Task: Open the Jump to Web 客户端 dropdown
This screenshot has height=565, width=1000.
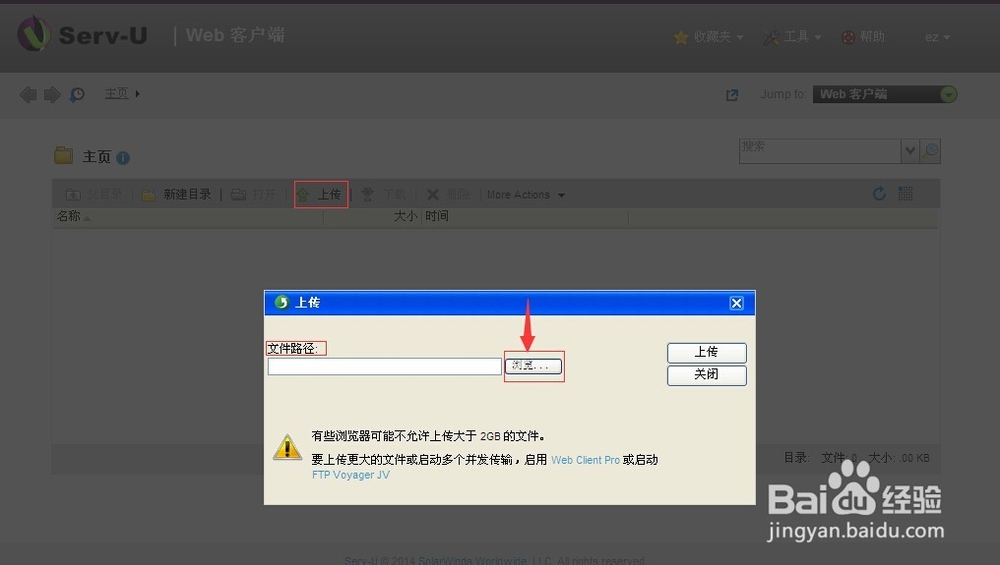Action: coord(885,94)
